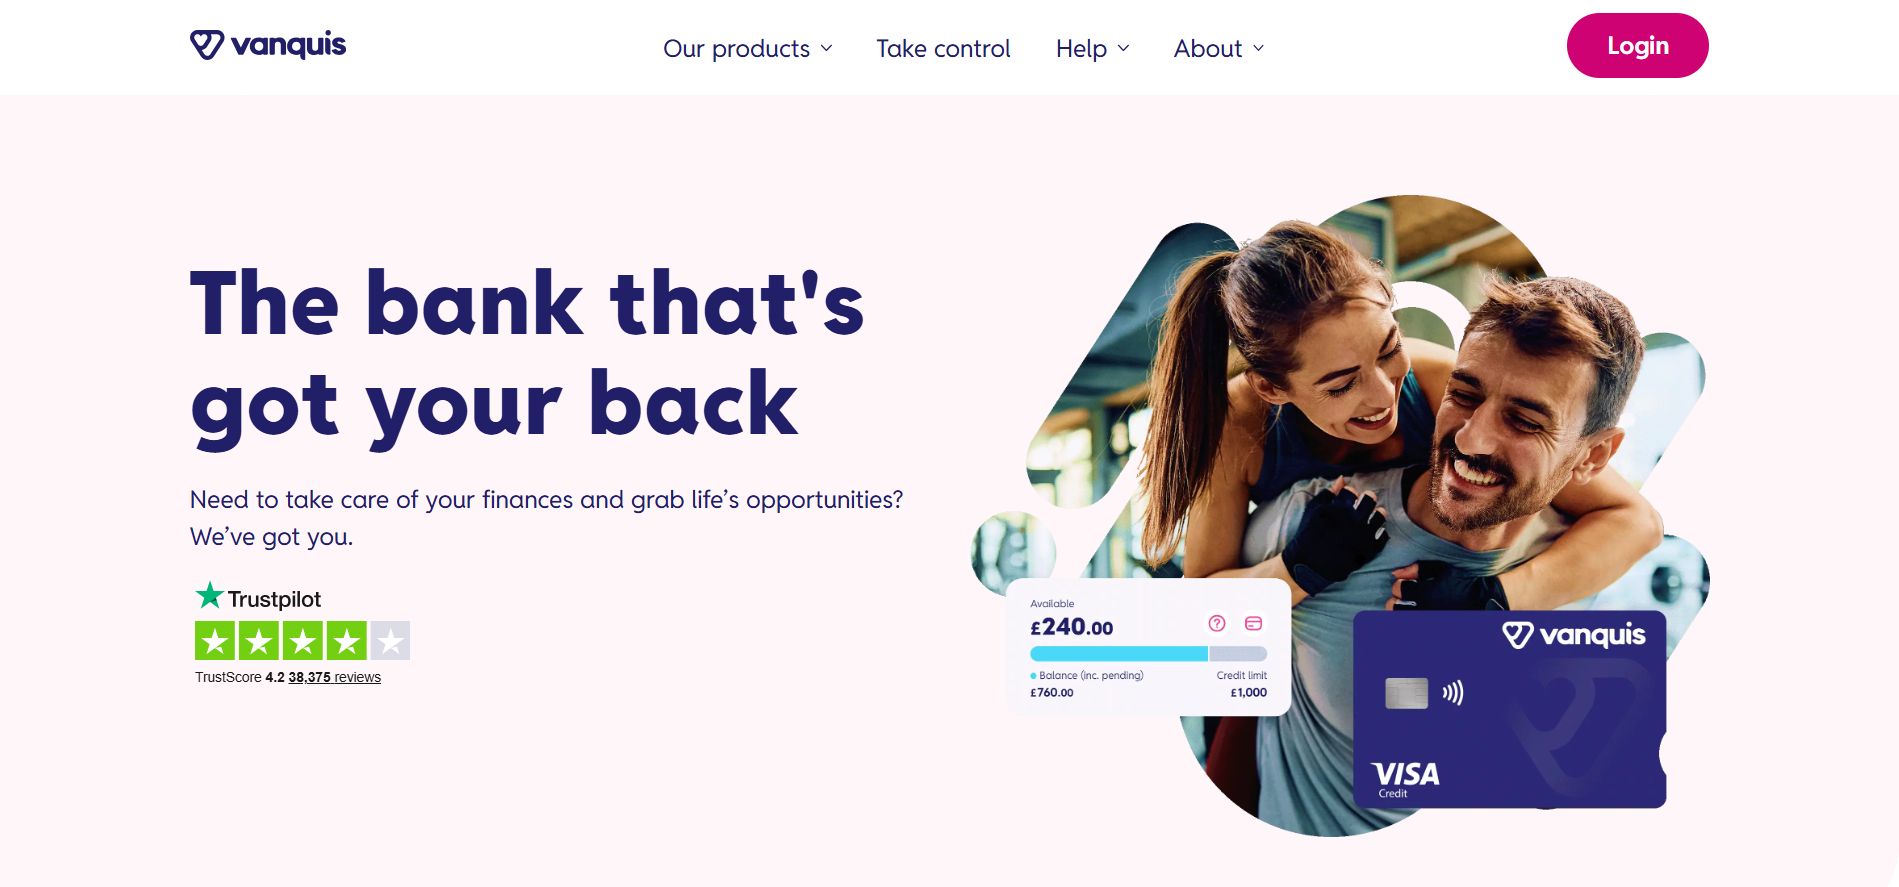
Task: Open the Take control page
Action: [943, 48]
